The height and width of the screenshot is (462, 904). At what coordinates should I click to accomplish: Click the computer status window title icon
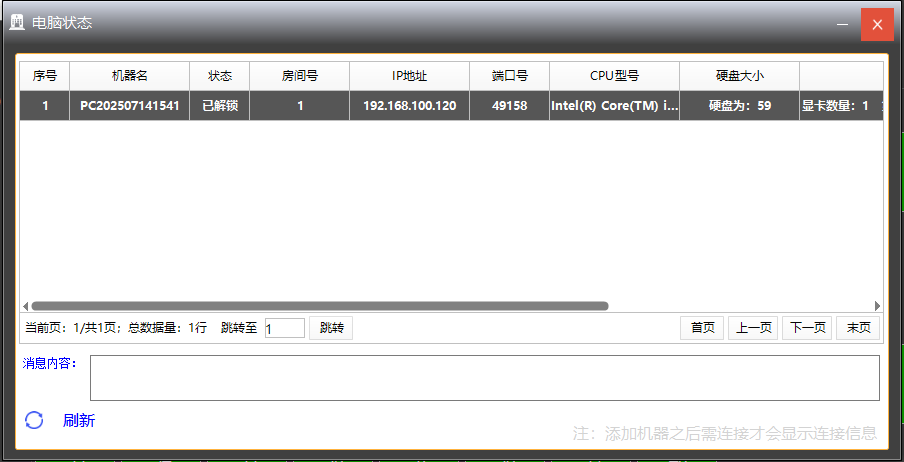[x=17, y=22]
